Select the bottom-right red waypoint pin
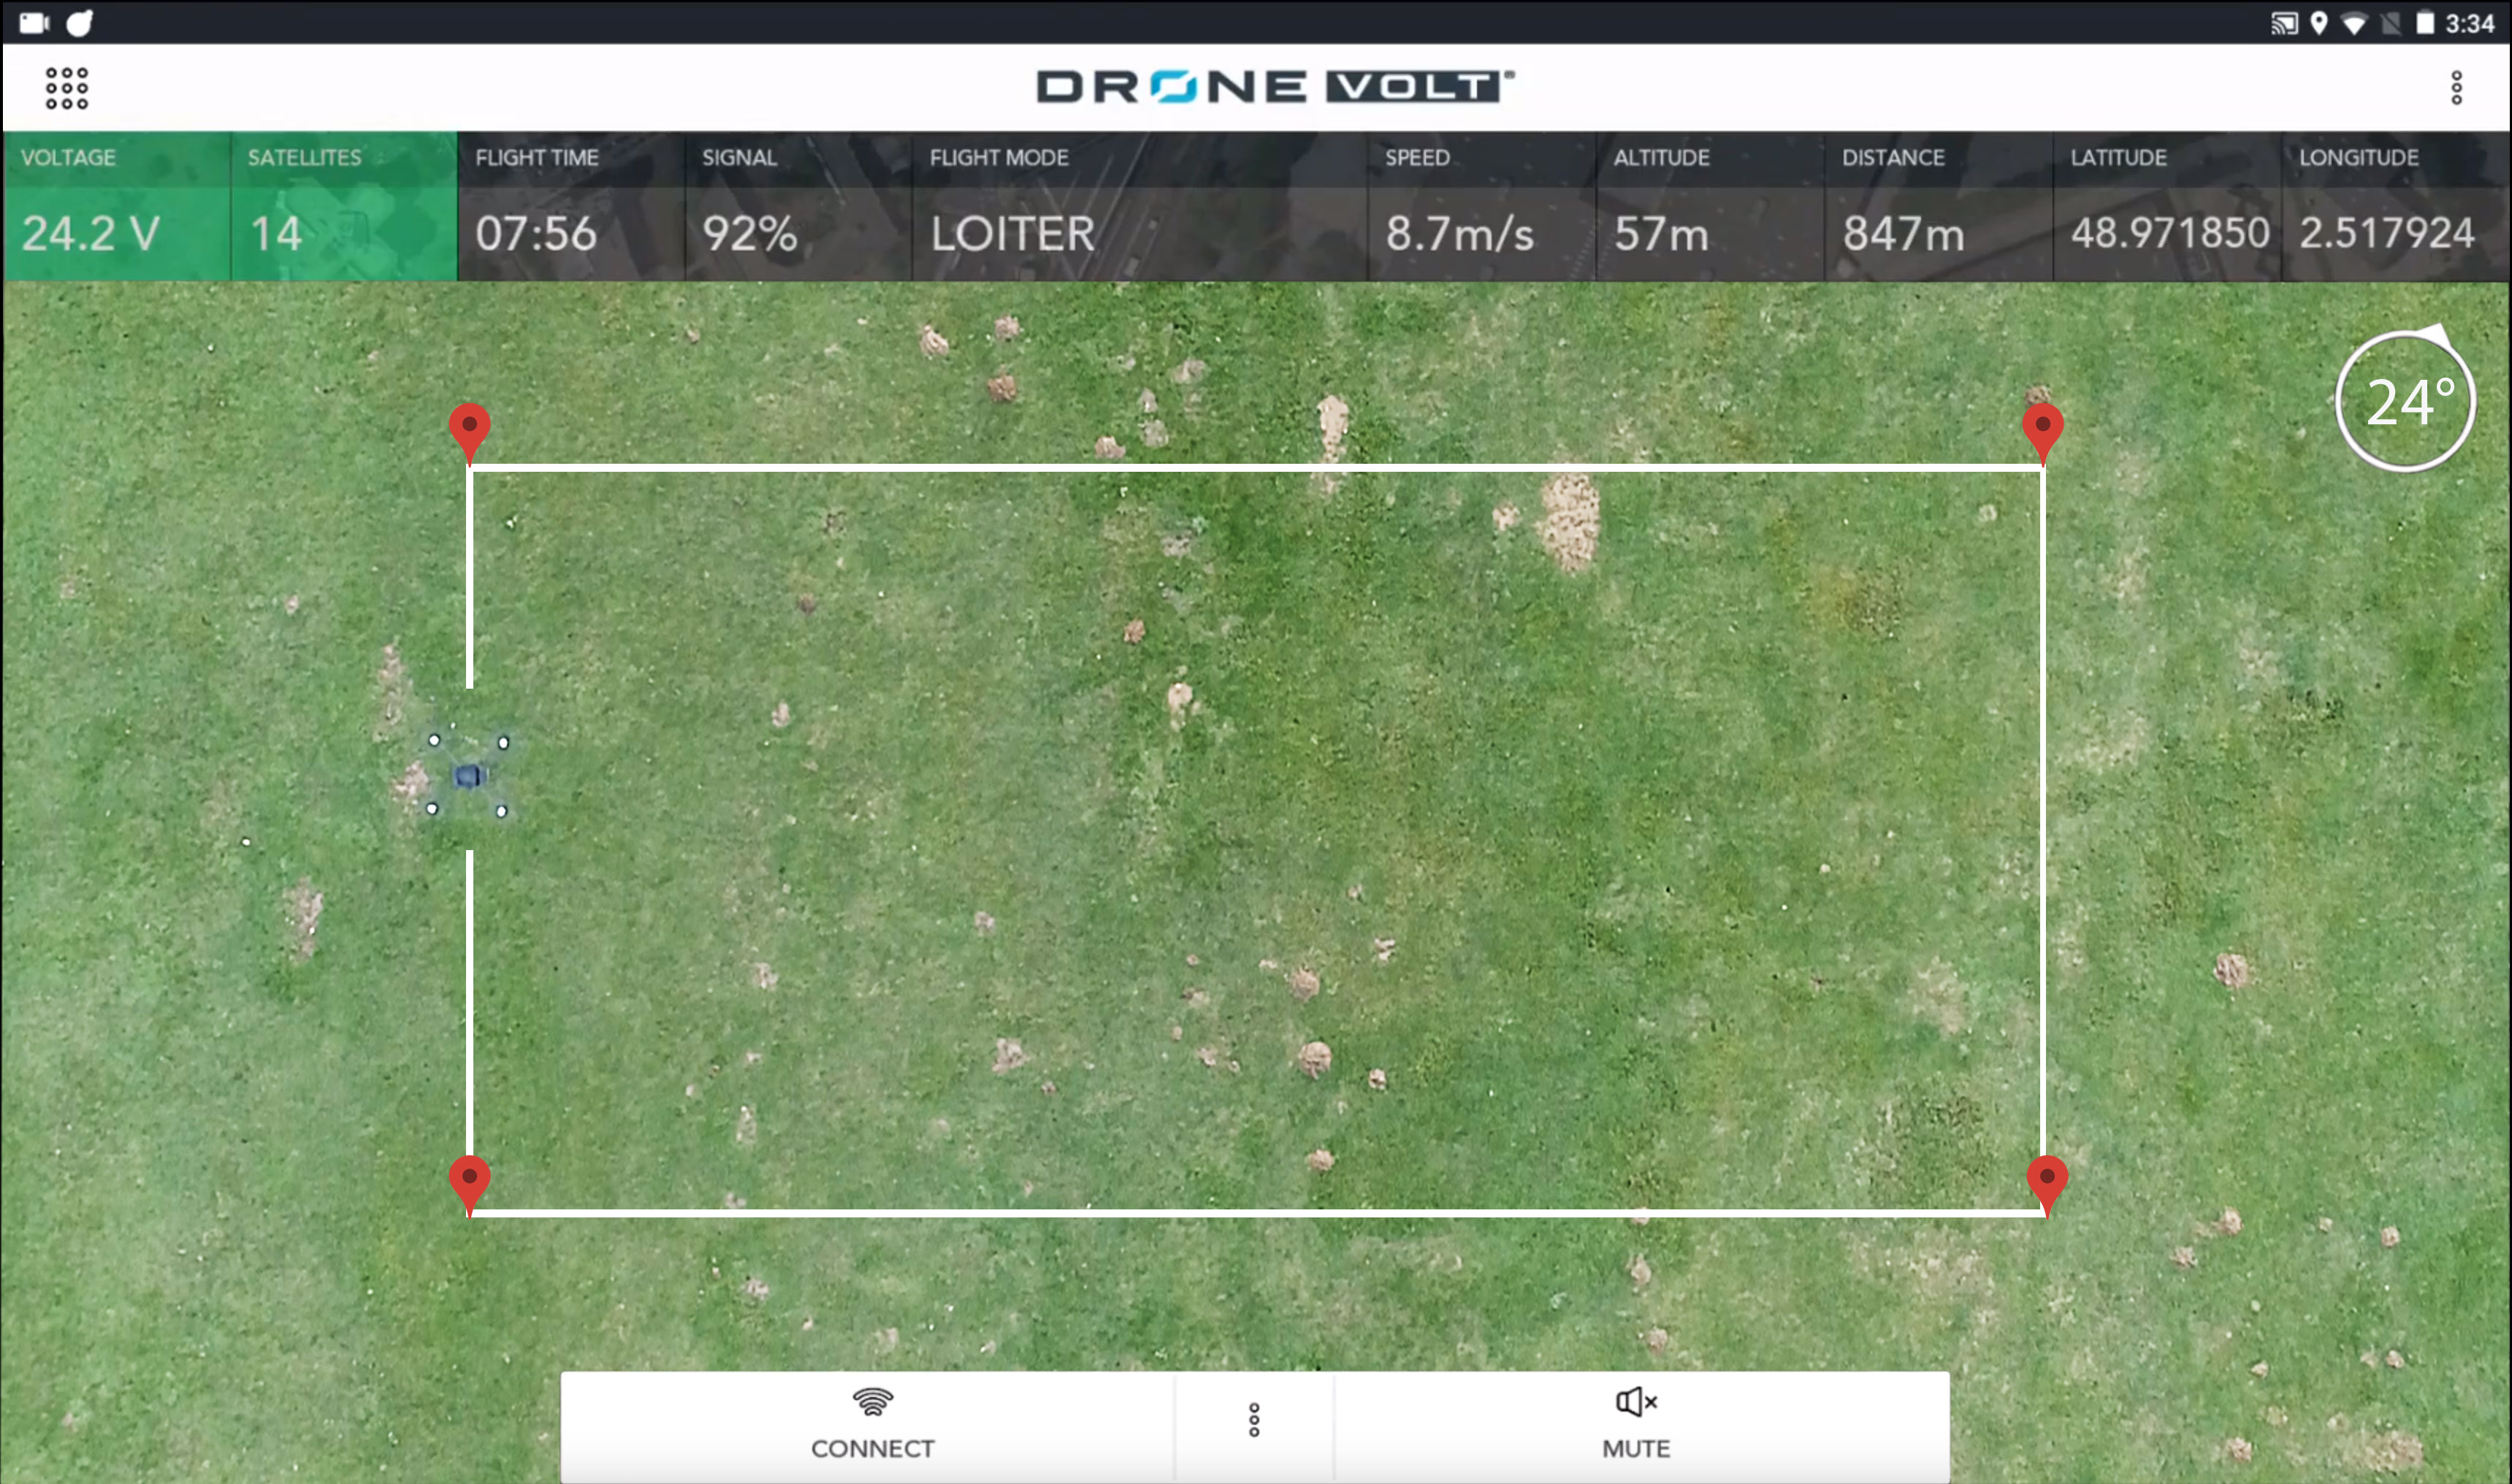 (2047, 1185)
